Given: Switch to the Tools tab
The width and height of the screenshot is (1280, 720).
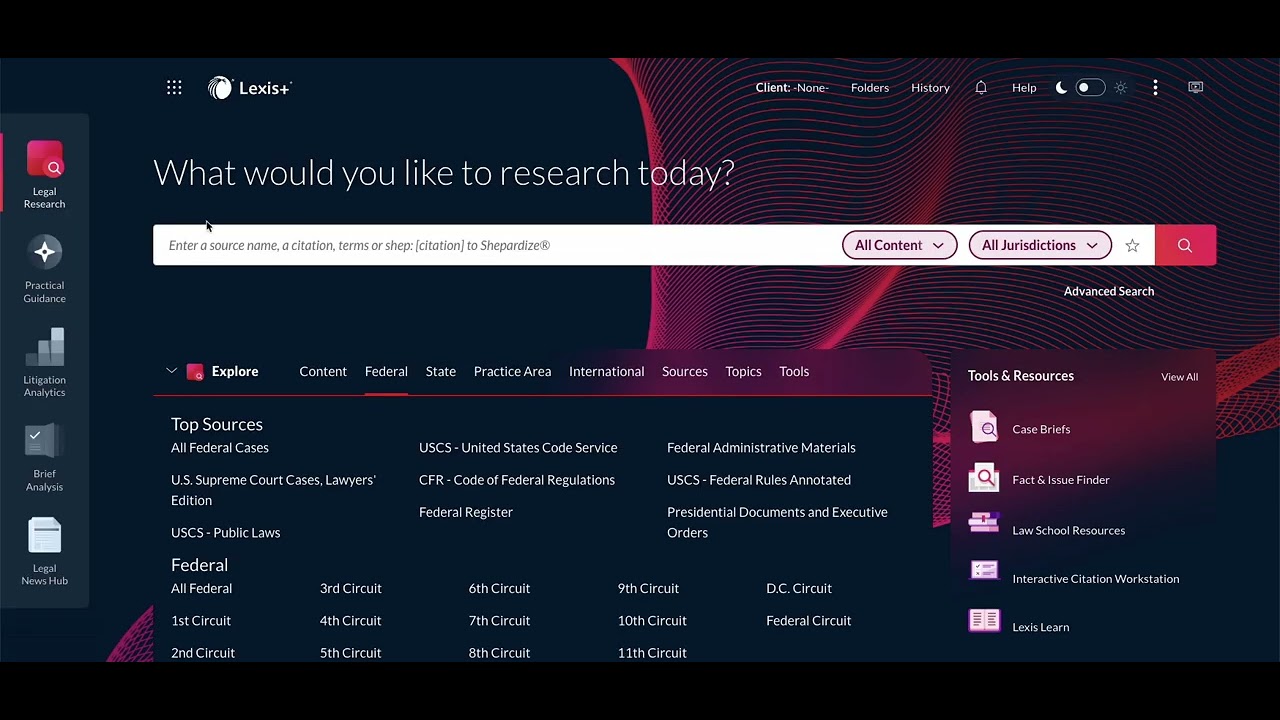Looking at the screenshot, I should pyautogui.click(x=794, y=371).
